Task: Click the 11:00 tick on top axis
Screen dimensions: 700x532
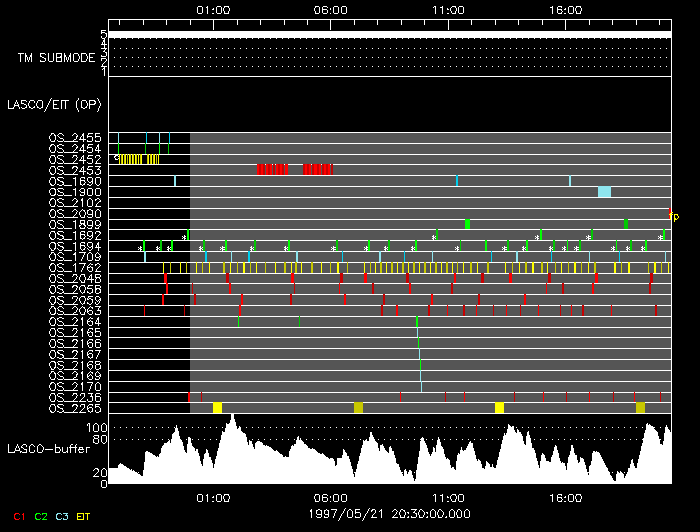Action: pyautogui.click(x=448, y=10)
